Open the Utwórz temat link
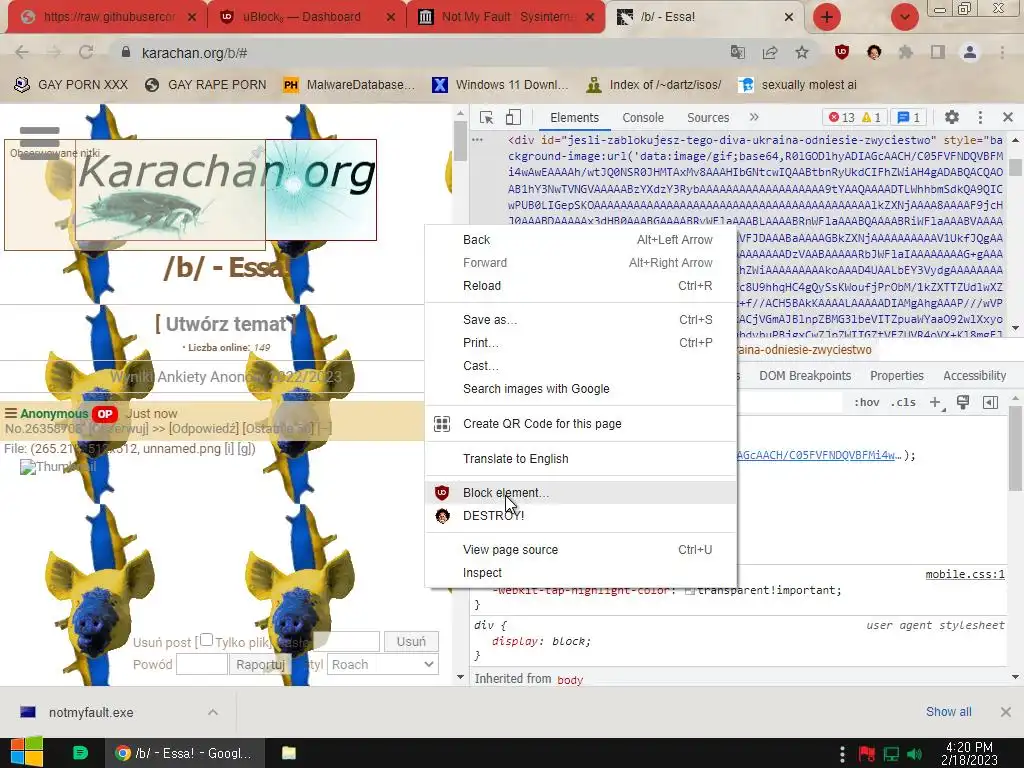The height and width of the screenshot is (768, 1024). (225, 324)
